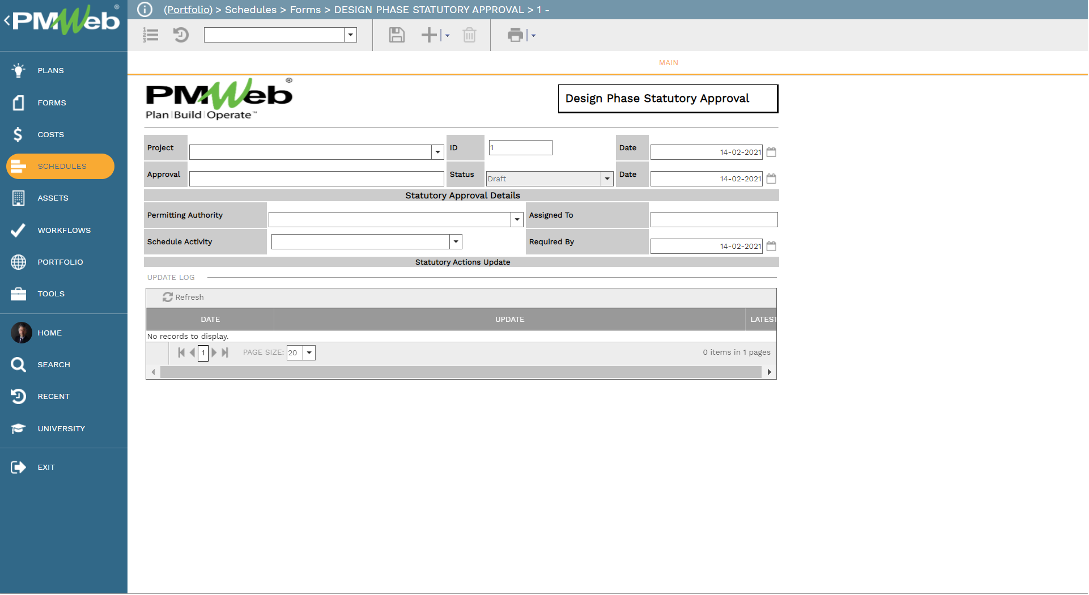Click the history icon in toolbar
Viewport: 1089px width, 595px height.
[x=181, y=35]
